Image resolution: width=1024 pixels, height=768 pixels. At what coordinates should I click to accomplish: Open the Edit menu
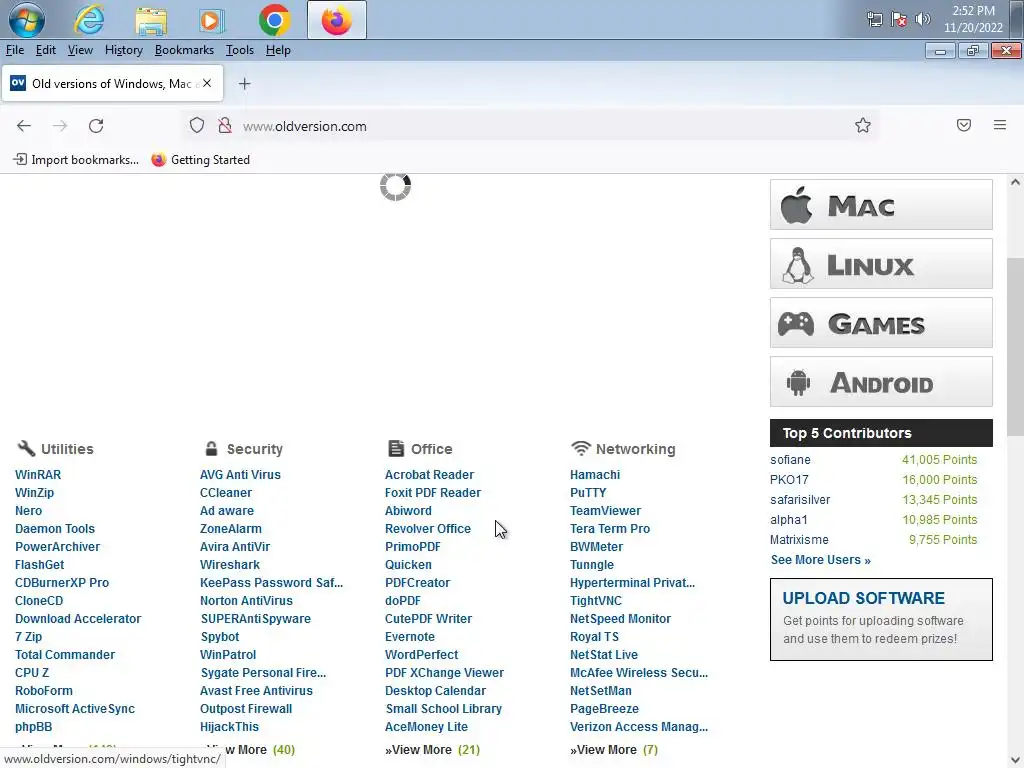46,50
